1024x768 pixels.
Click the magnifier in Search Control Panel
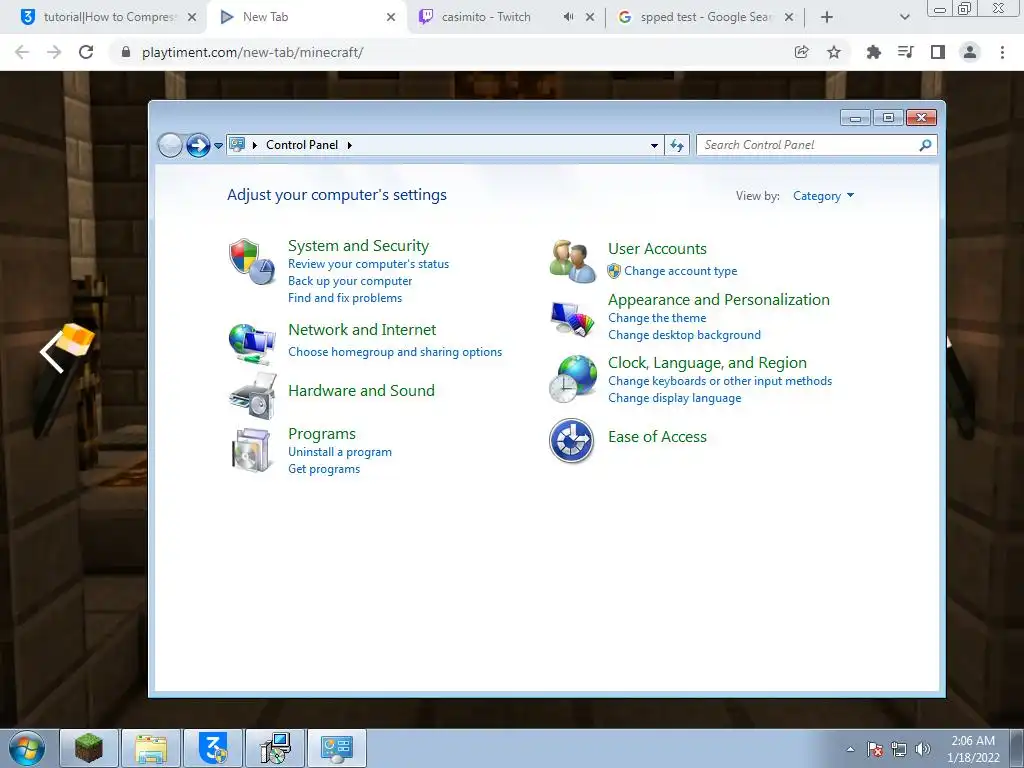(x=925, y=145)
